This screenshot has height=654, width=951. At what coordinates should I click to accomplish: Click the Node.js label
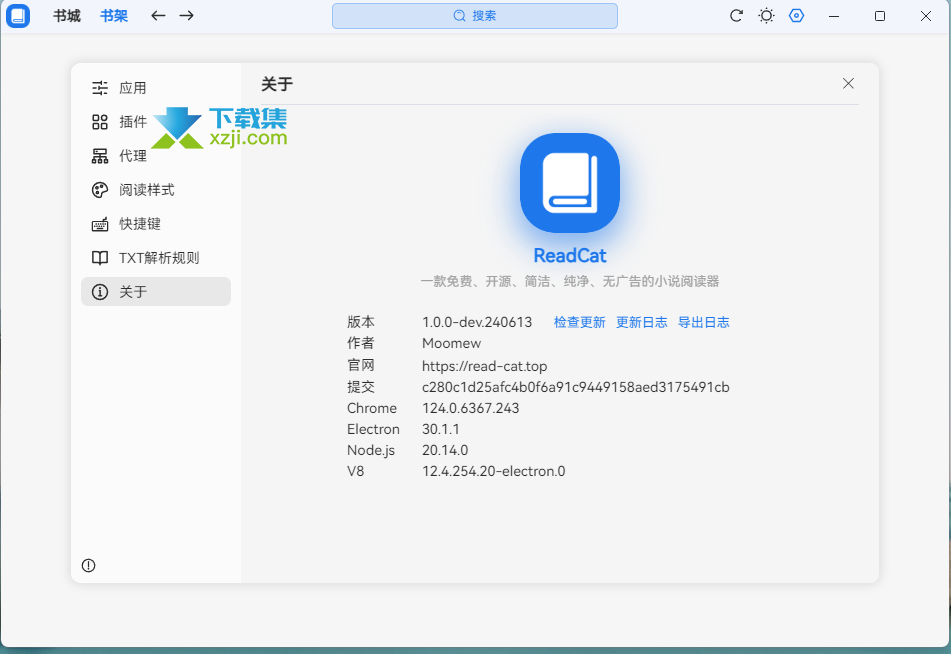371,450
